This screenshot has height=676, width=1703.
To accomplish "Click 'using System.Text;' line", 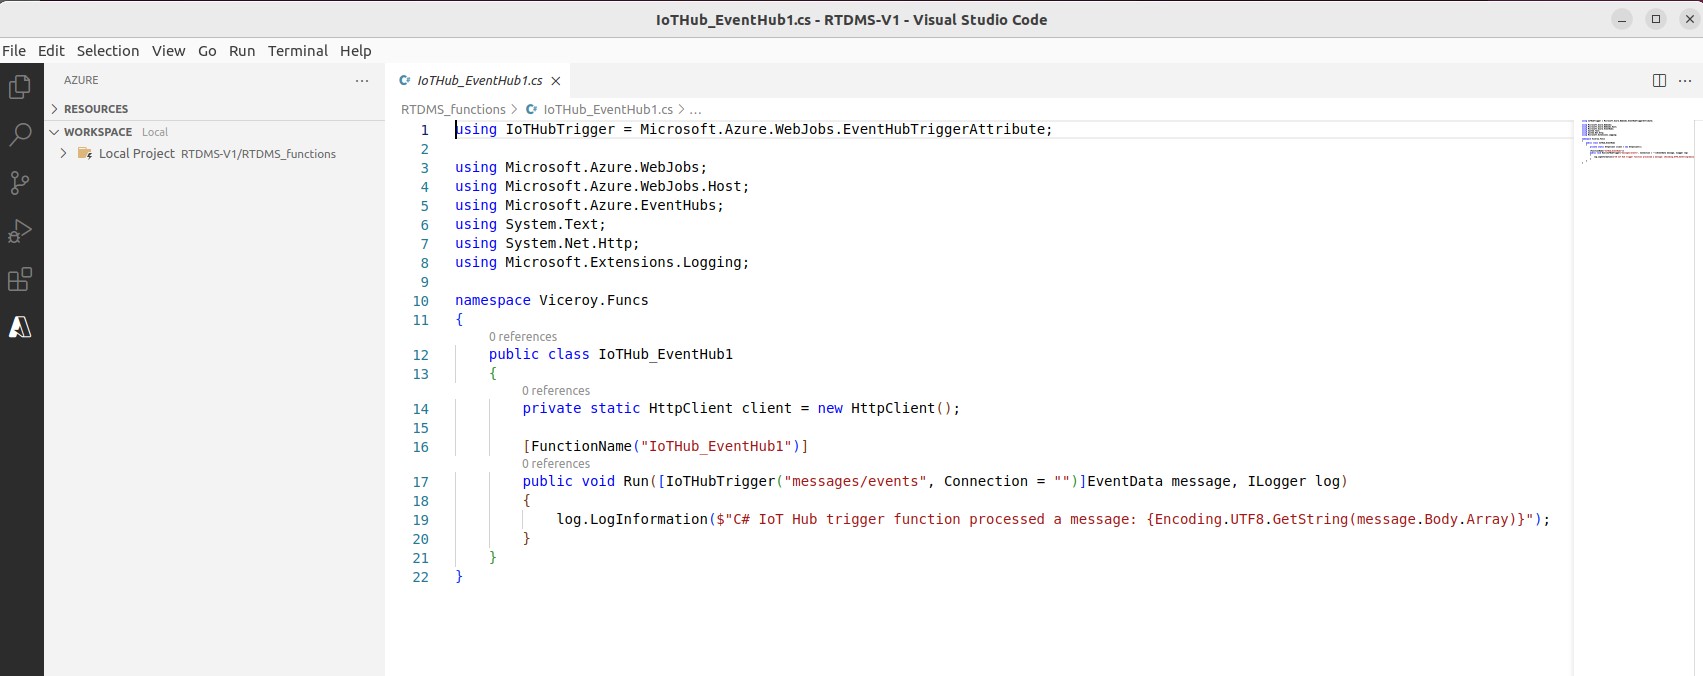I will coord(530,224).
